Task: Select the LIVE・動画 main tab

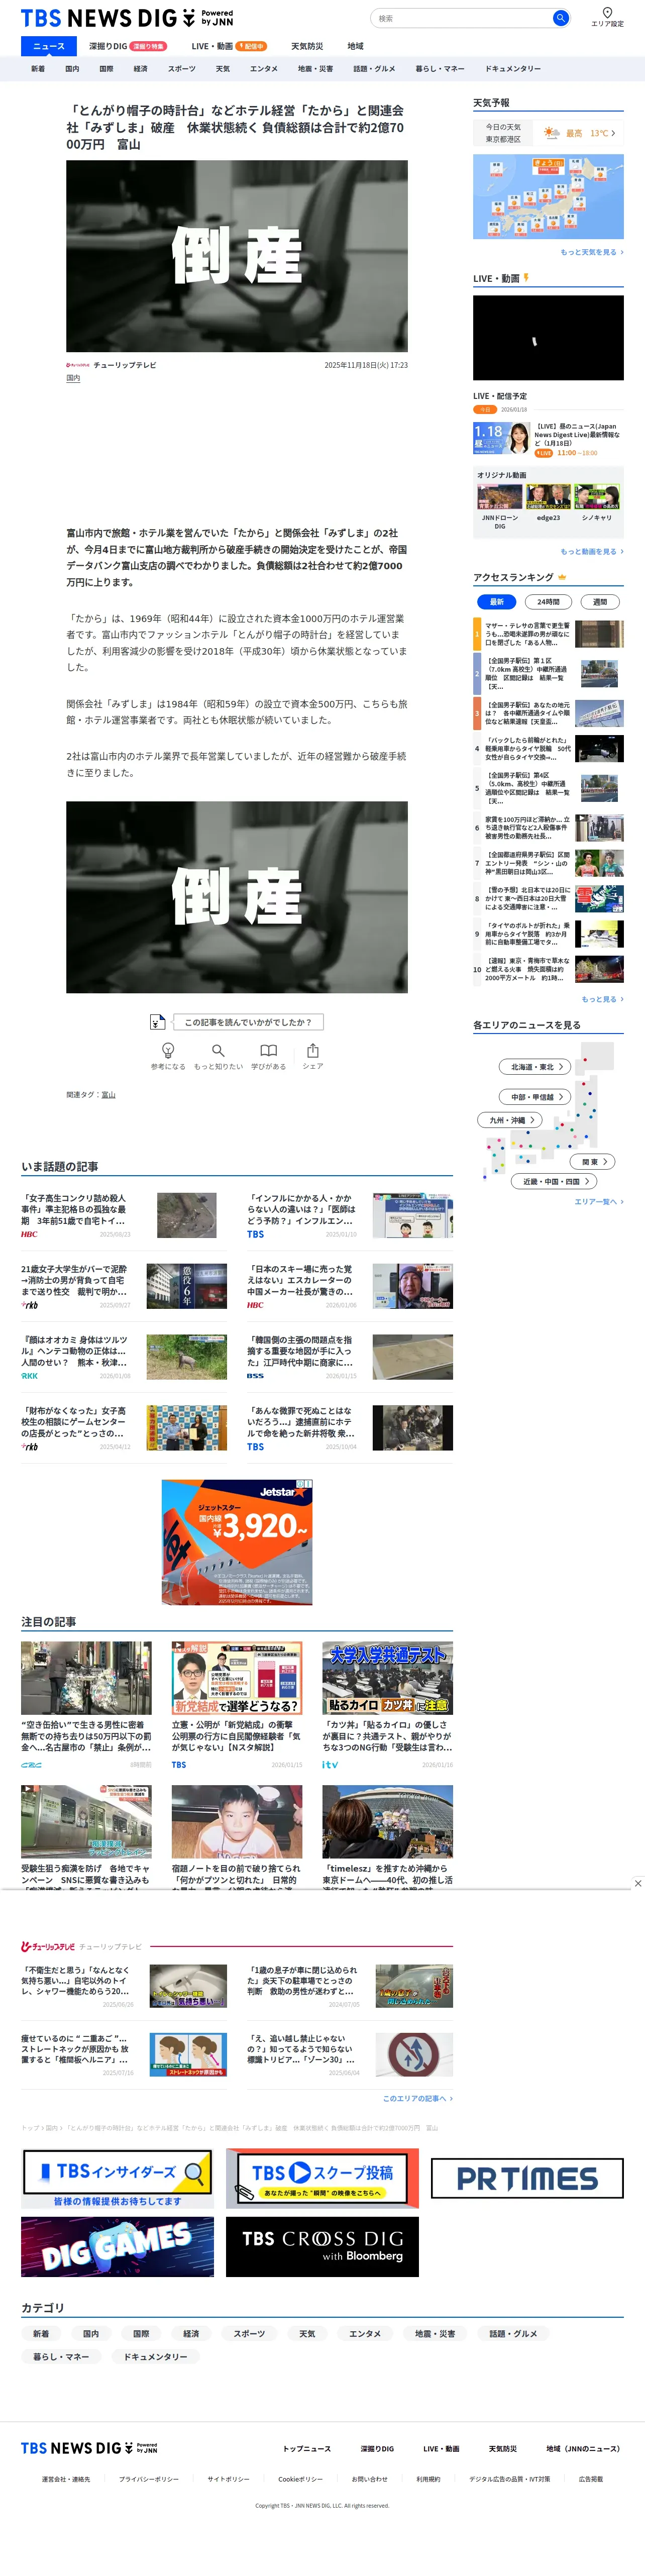Action: coord(229,46)
